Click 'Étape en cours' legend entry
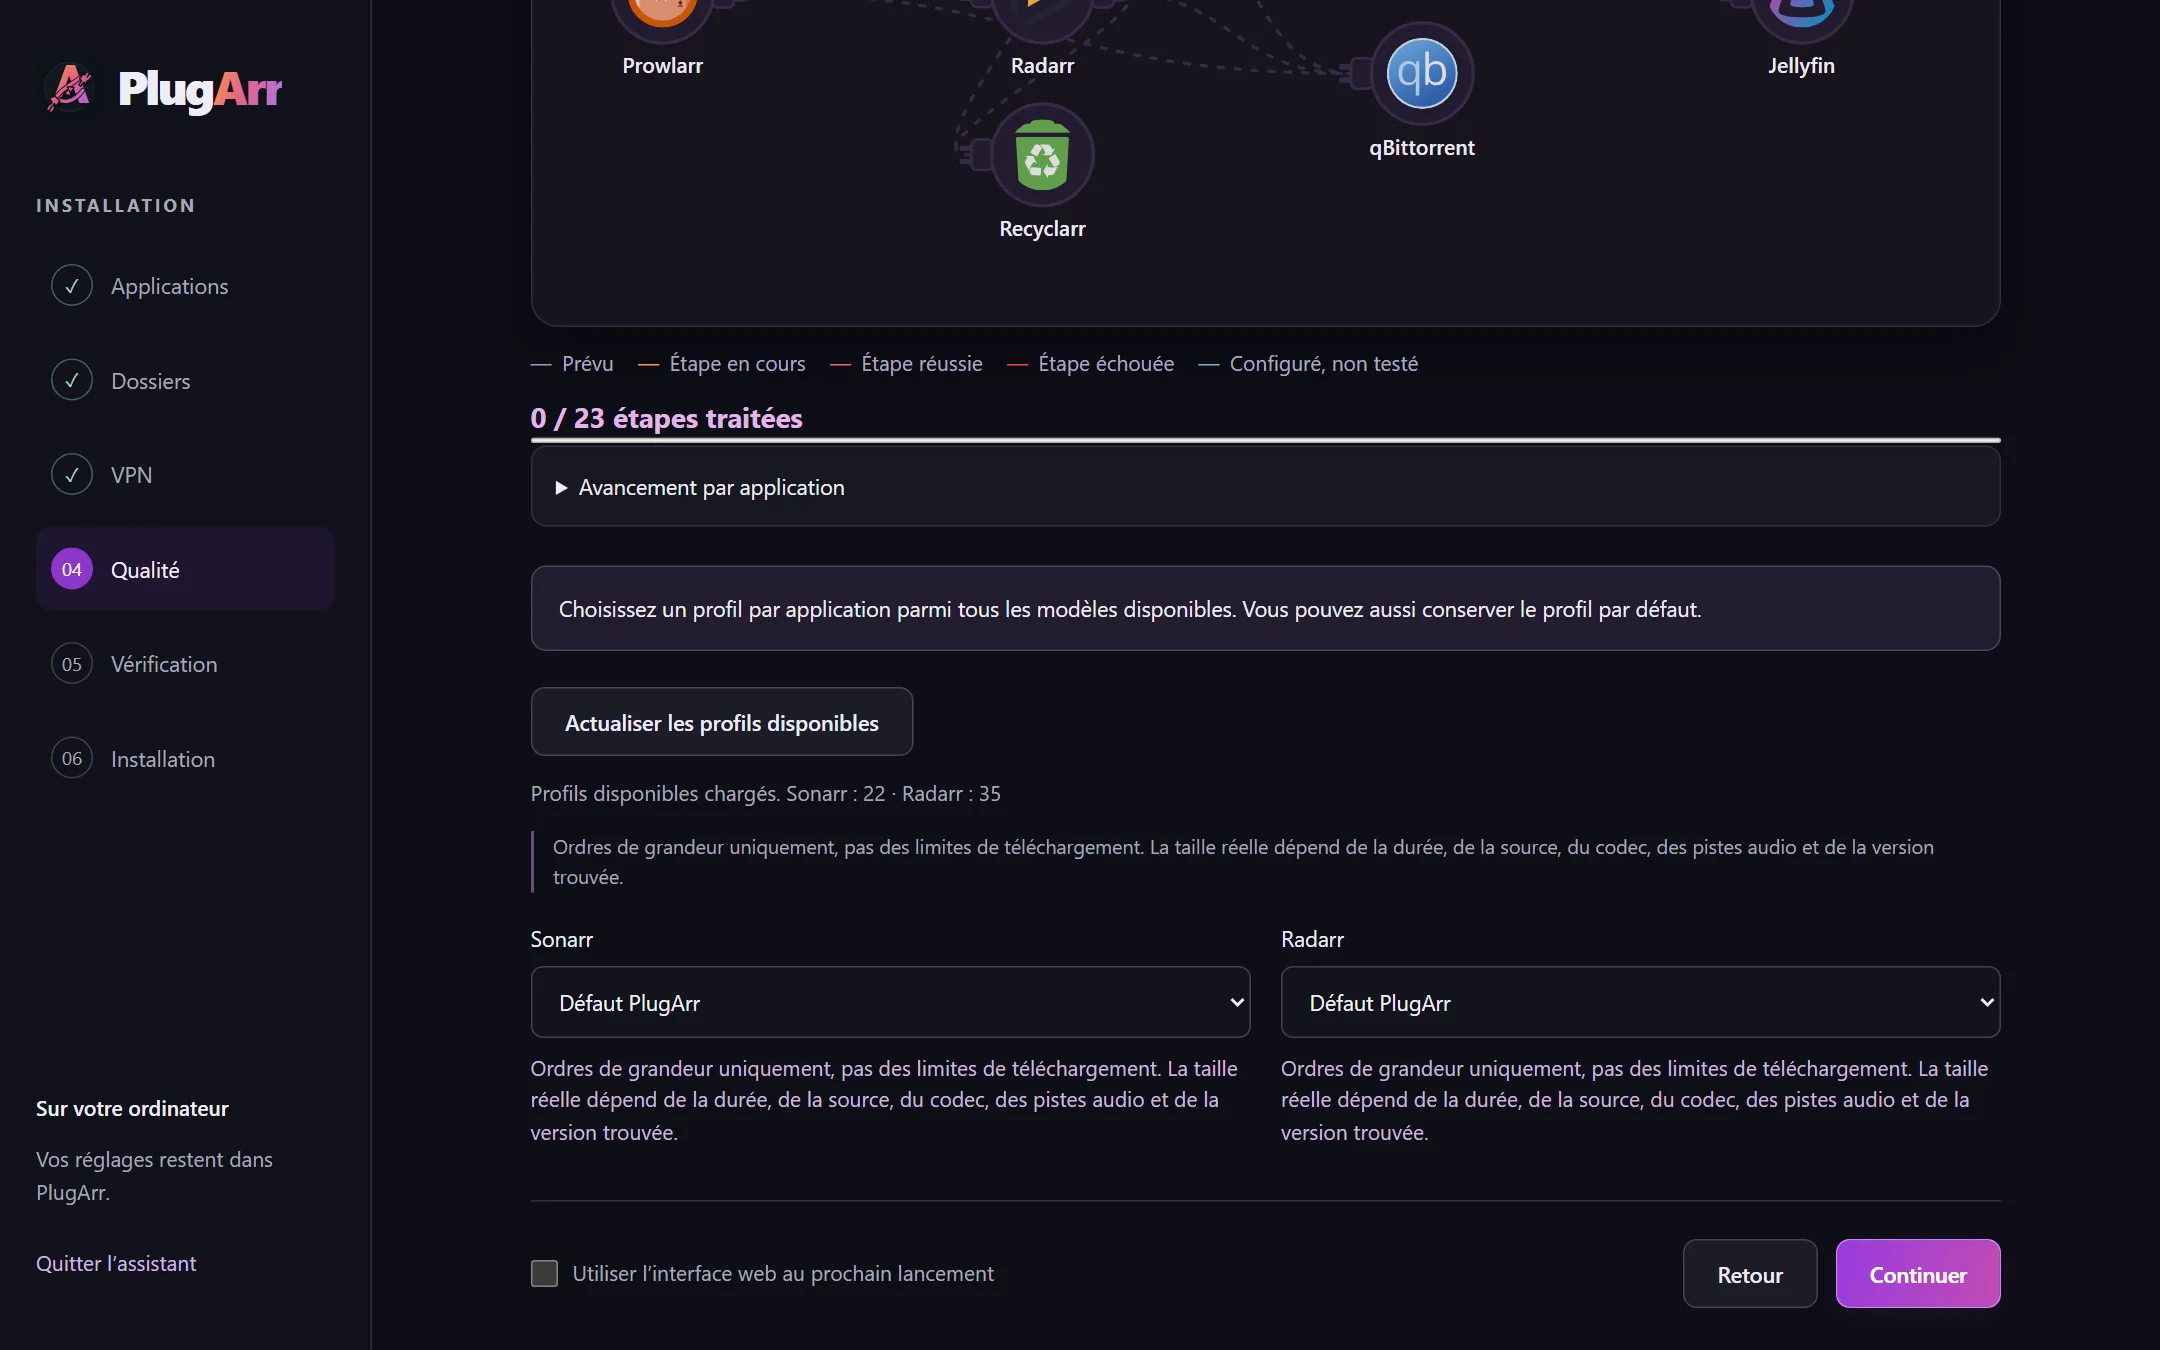The width and height of the screenshot is (2160, 1350). pos(721,364)
